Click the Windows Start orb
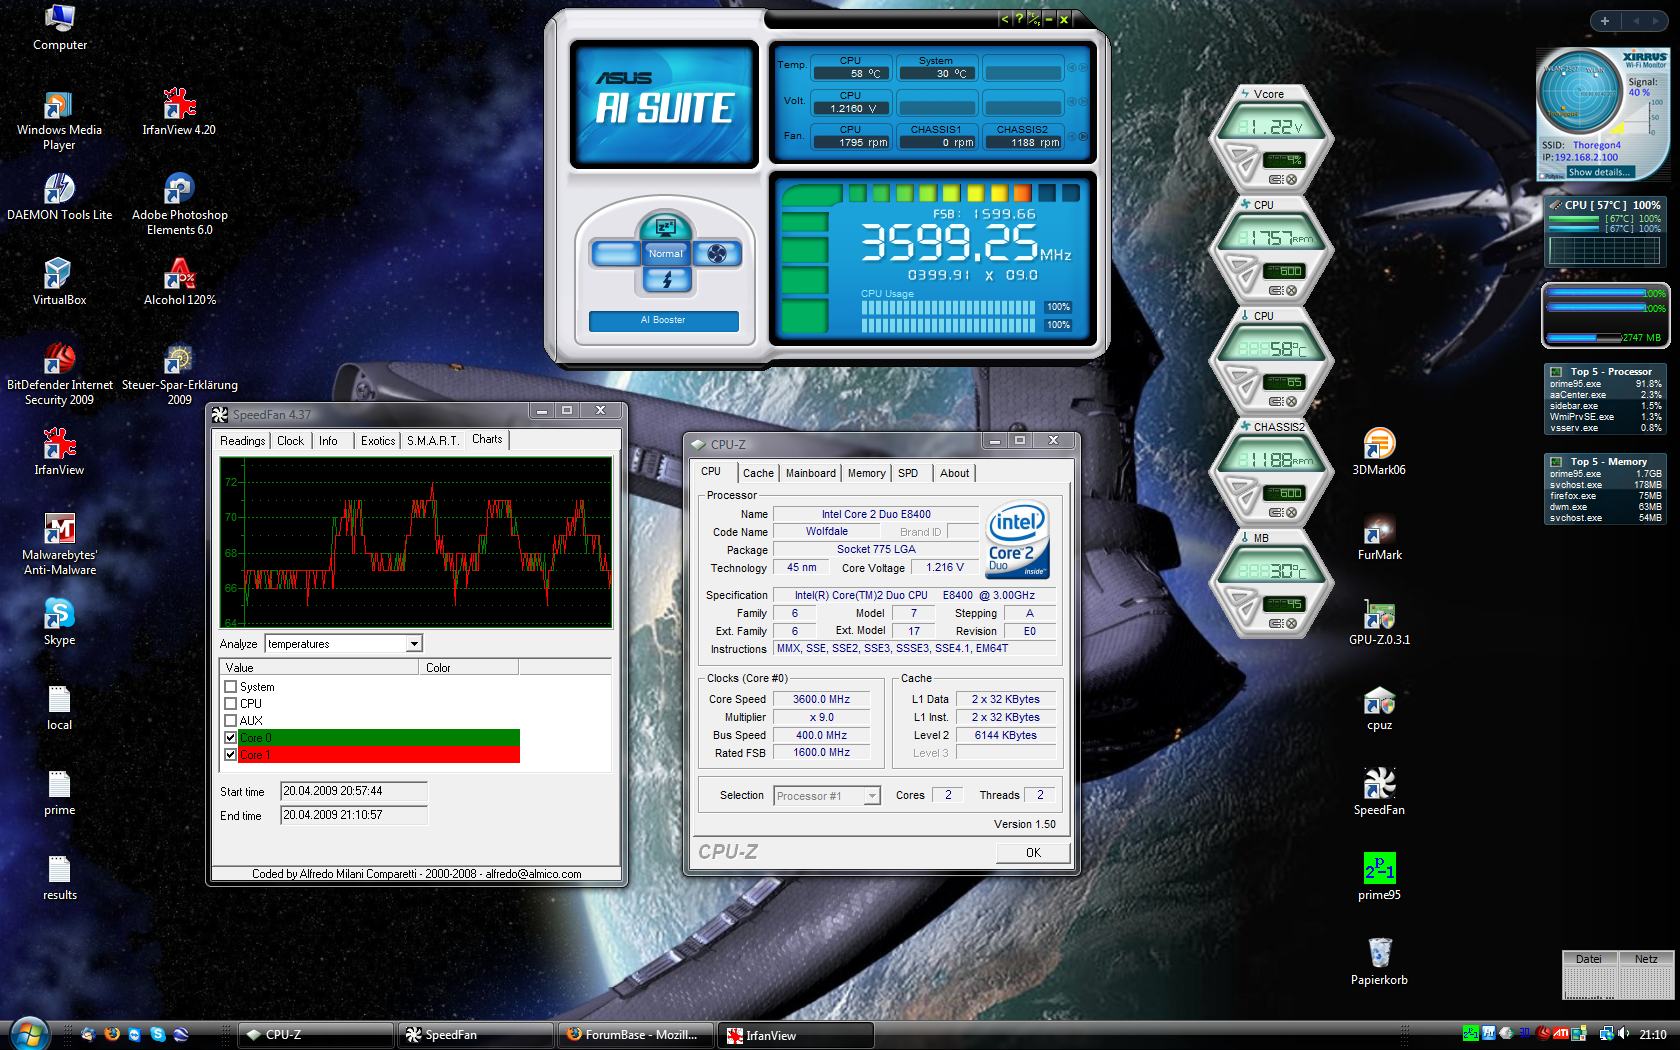The height and width of the screenshot is (1050, 1680). tap(28, 1033)
